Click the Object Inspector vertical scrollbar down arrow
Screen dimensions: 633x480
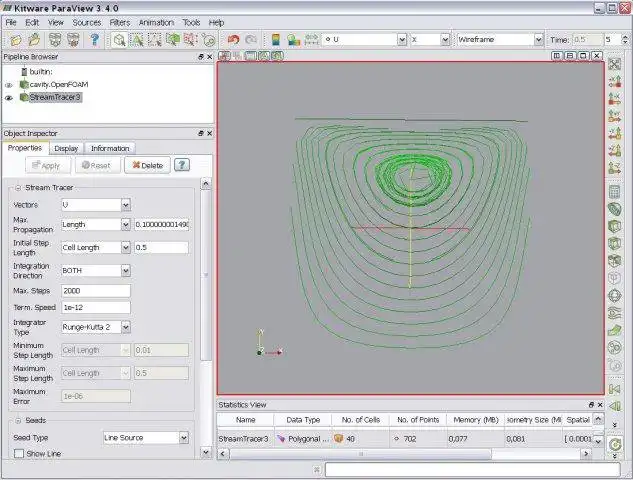(x=206, y=453)
